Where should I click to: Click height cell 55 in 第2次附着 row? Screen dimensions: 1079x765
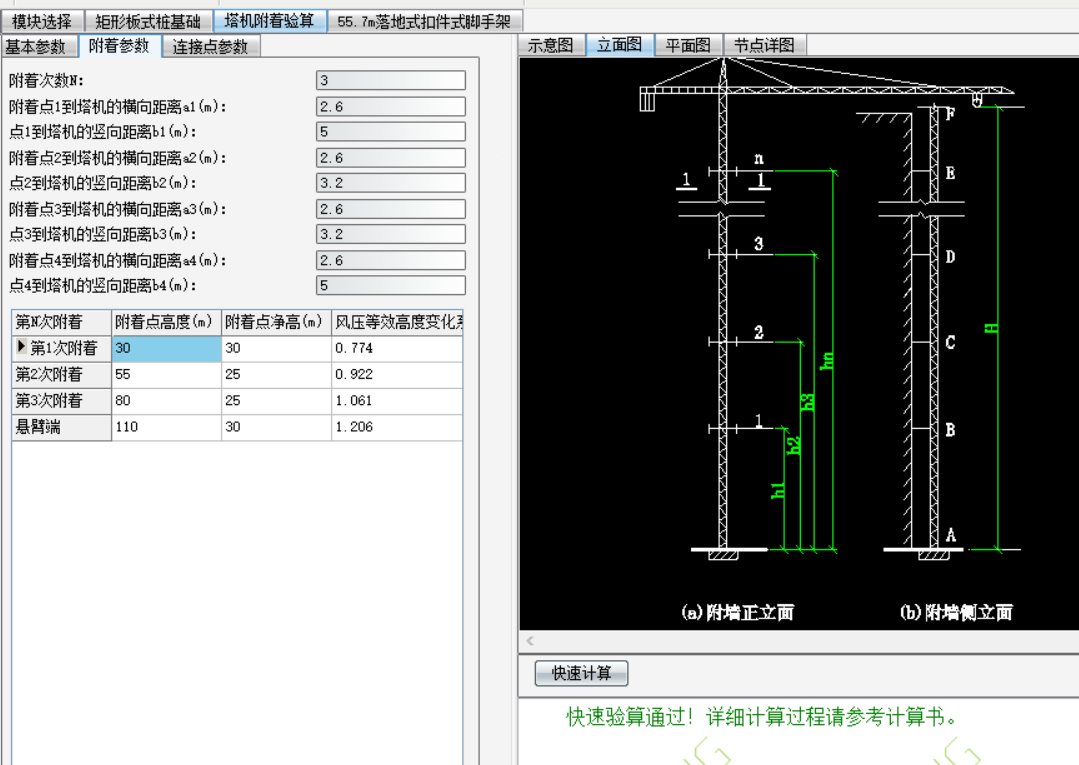point(167,374)
